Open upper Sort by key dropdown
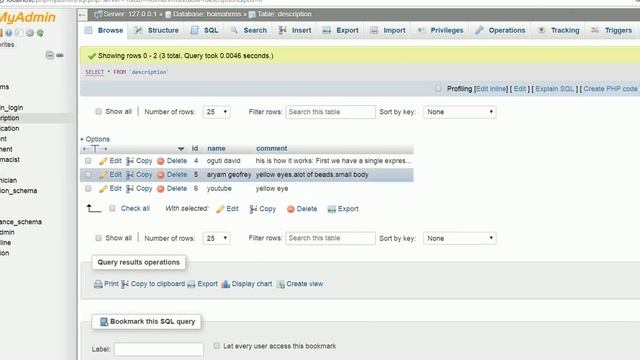This screenshot has width=640, height=360. (460, 112)
